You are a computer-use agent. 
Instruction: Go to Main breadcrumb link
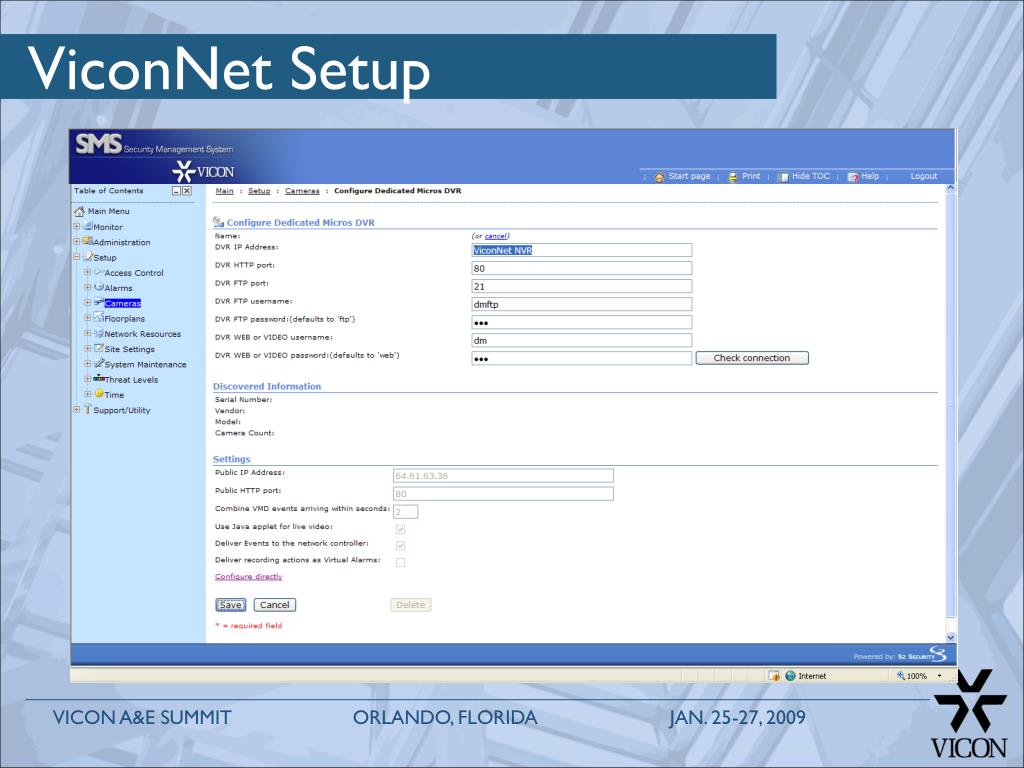225,191
